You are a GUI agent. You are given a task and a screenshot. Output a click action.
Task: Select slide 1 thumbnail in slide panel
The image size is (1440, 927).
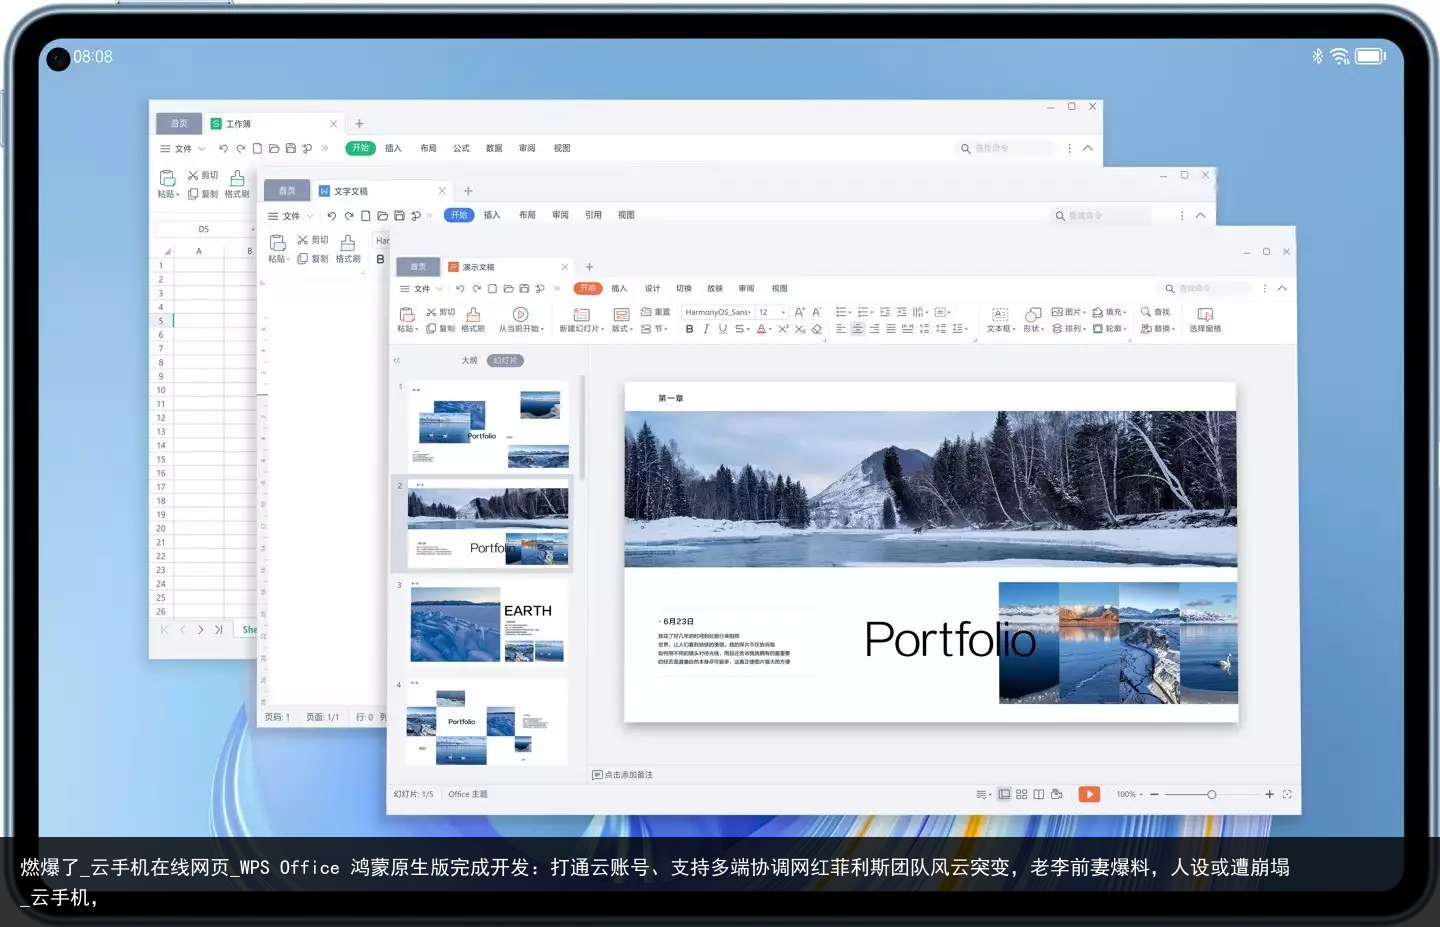click(x=488, y=425)
